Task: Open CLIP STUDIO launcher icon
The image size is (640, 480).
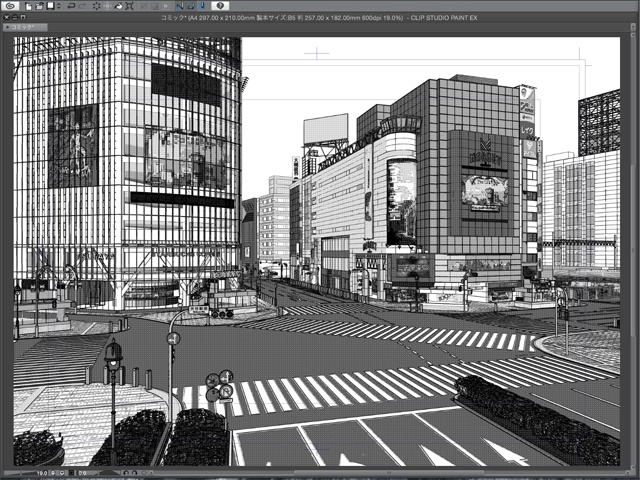Action: [x=11, y=6]
